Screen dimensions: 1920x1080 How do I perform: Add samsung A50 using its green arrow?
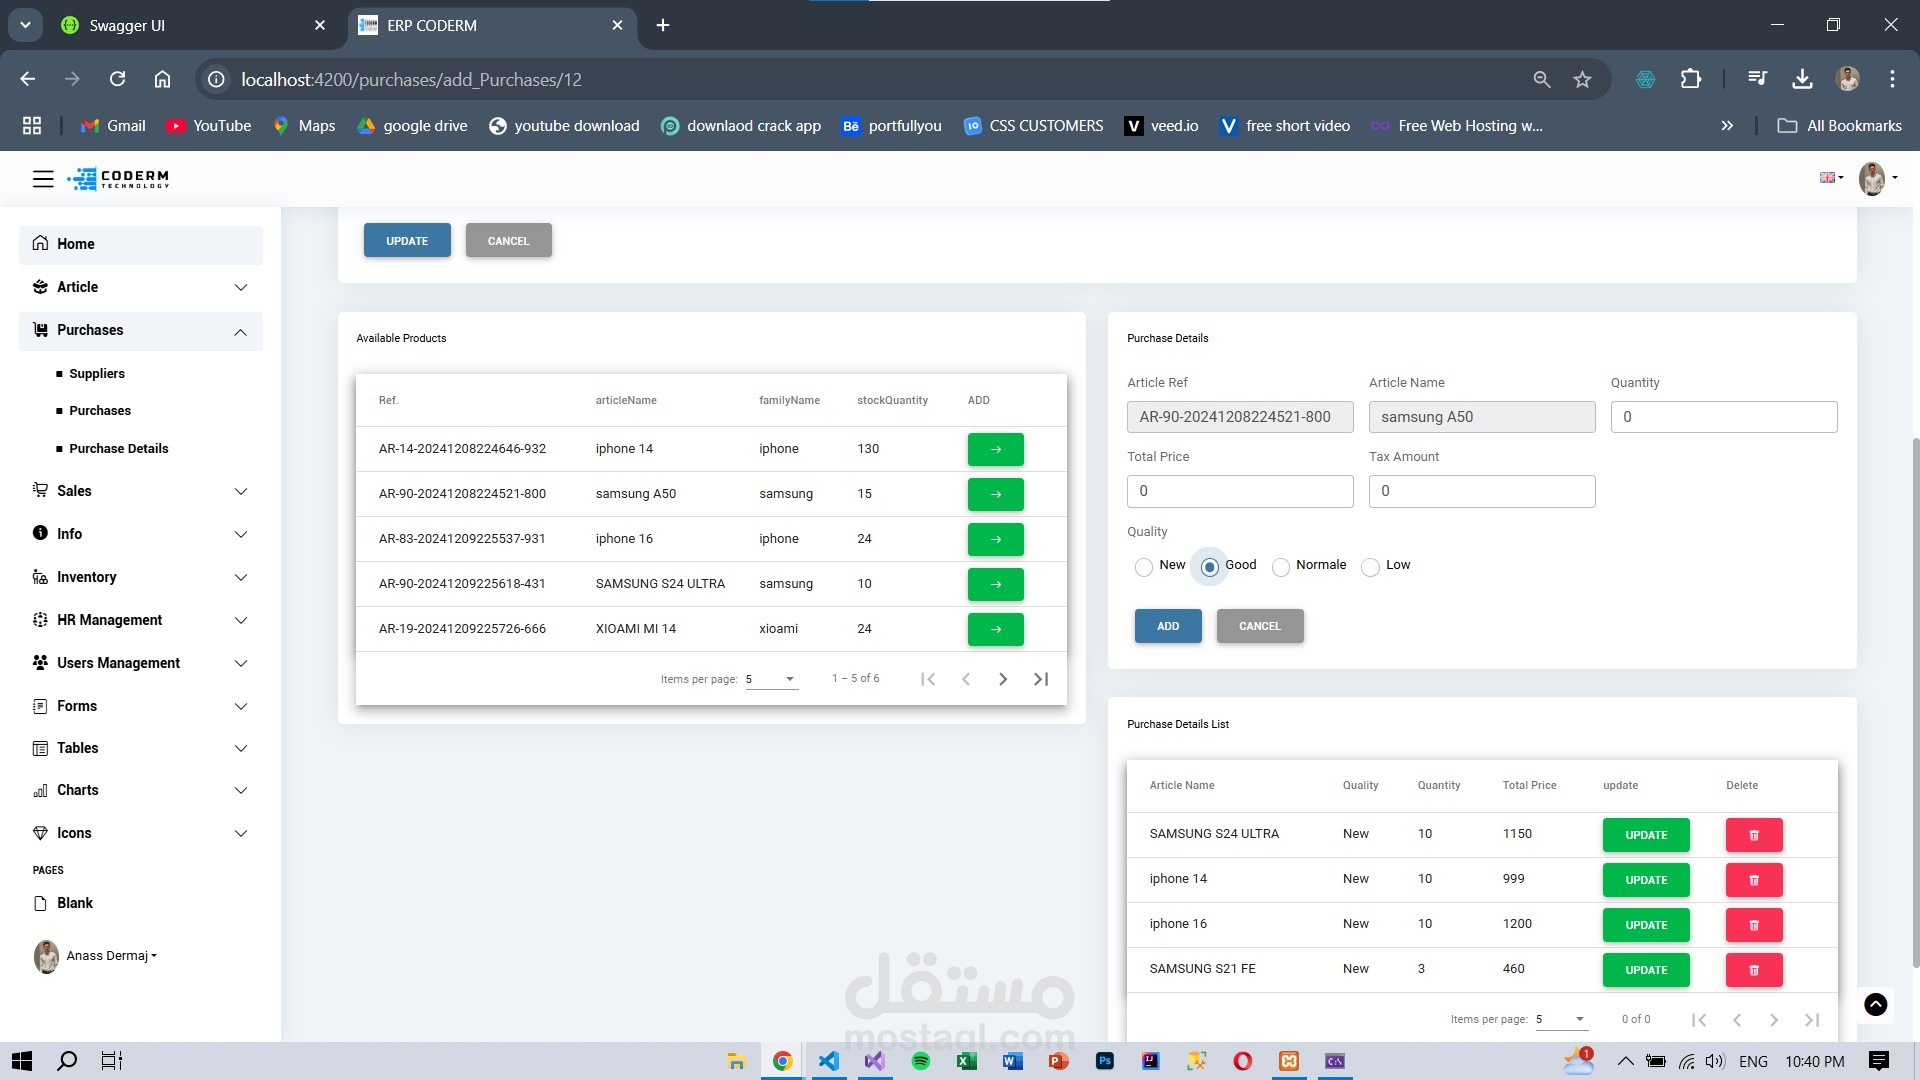995,494
